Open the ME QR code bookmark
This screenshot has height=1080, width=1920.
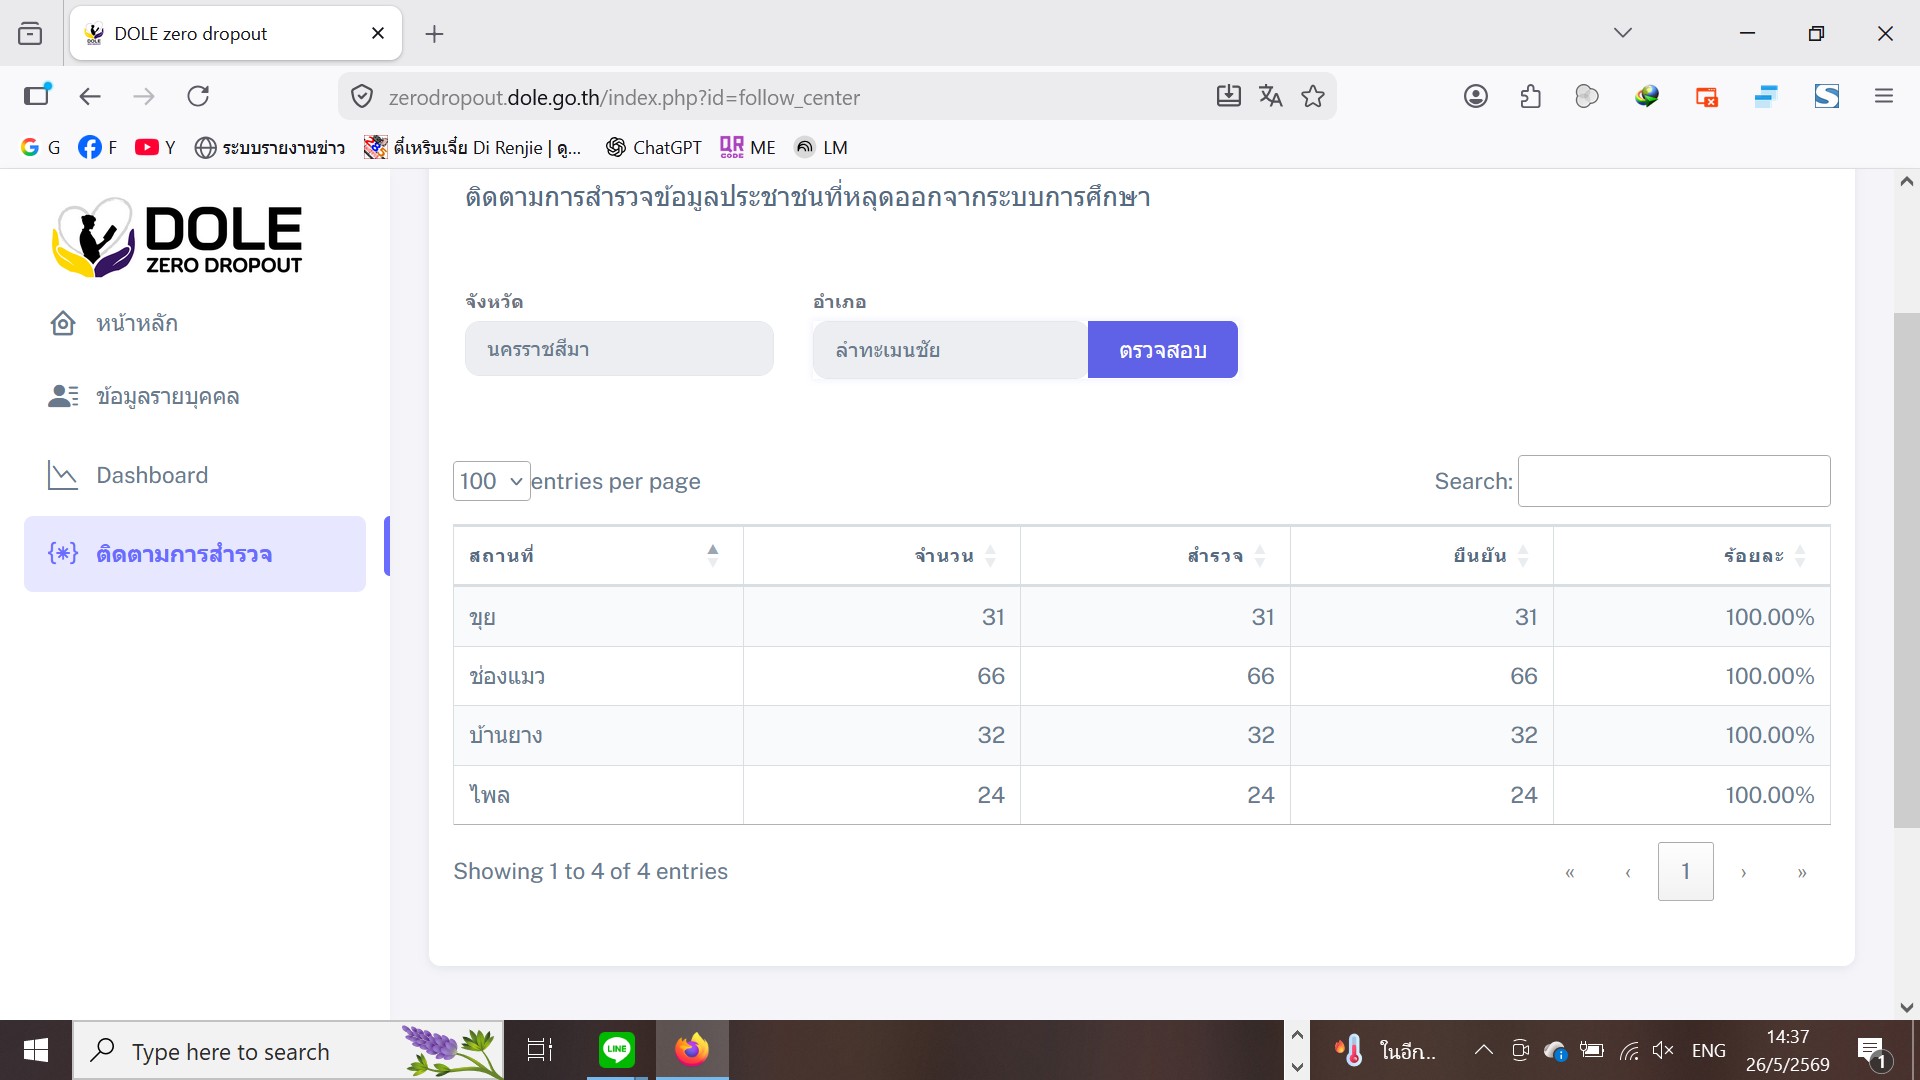click(747, 147)
